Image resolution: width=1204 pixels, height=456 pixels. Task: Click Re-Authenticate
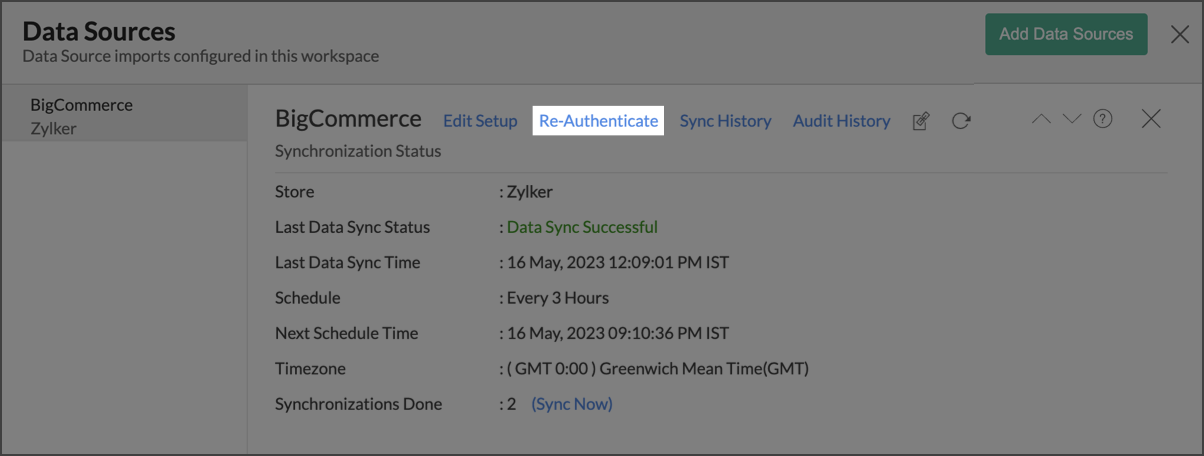coord(598,121)
